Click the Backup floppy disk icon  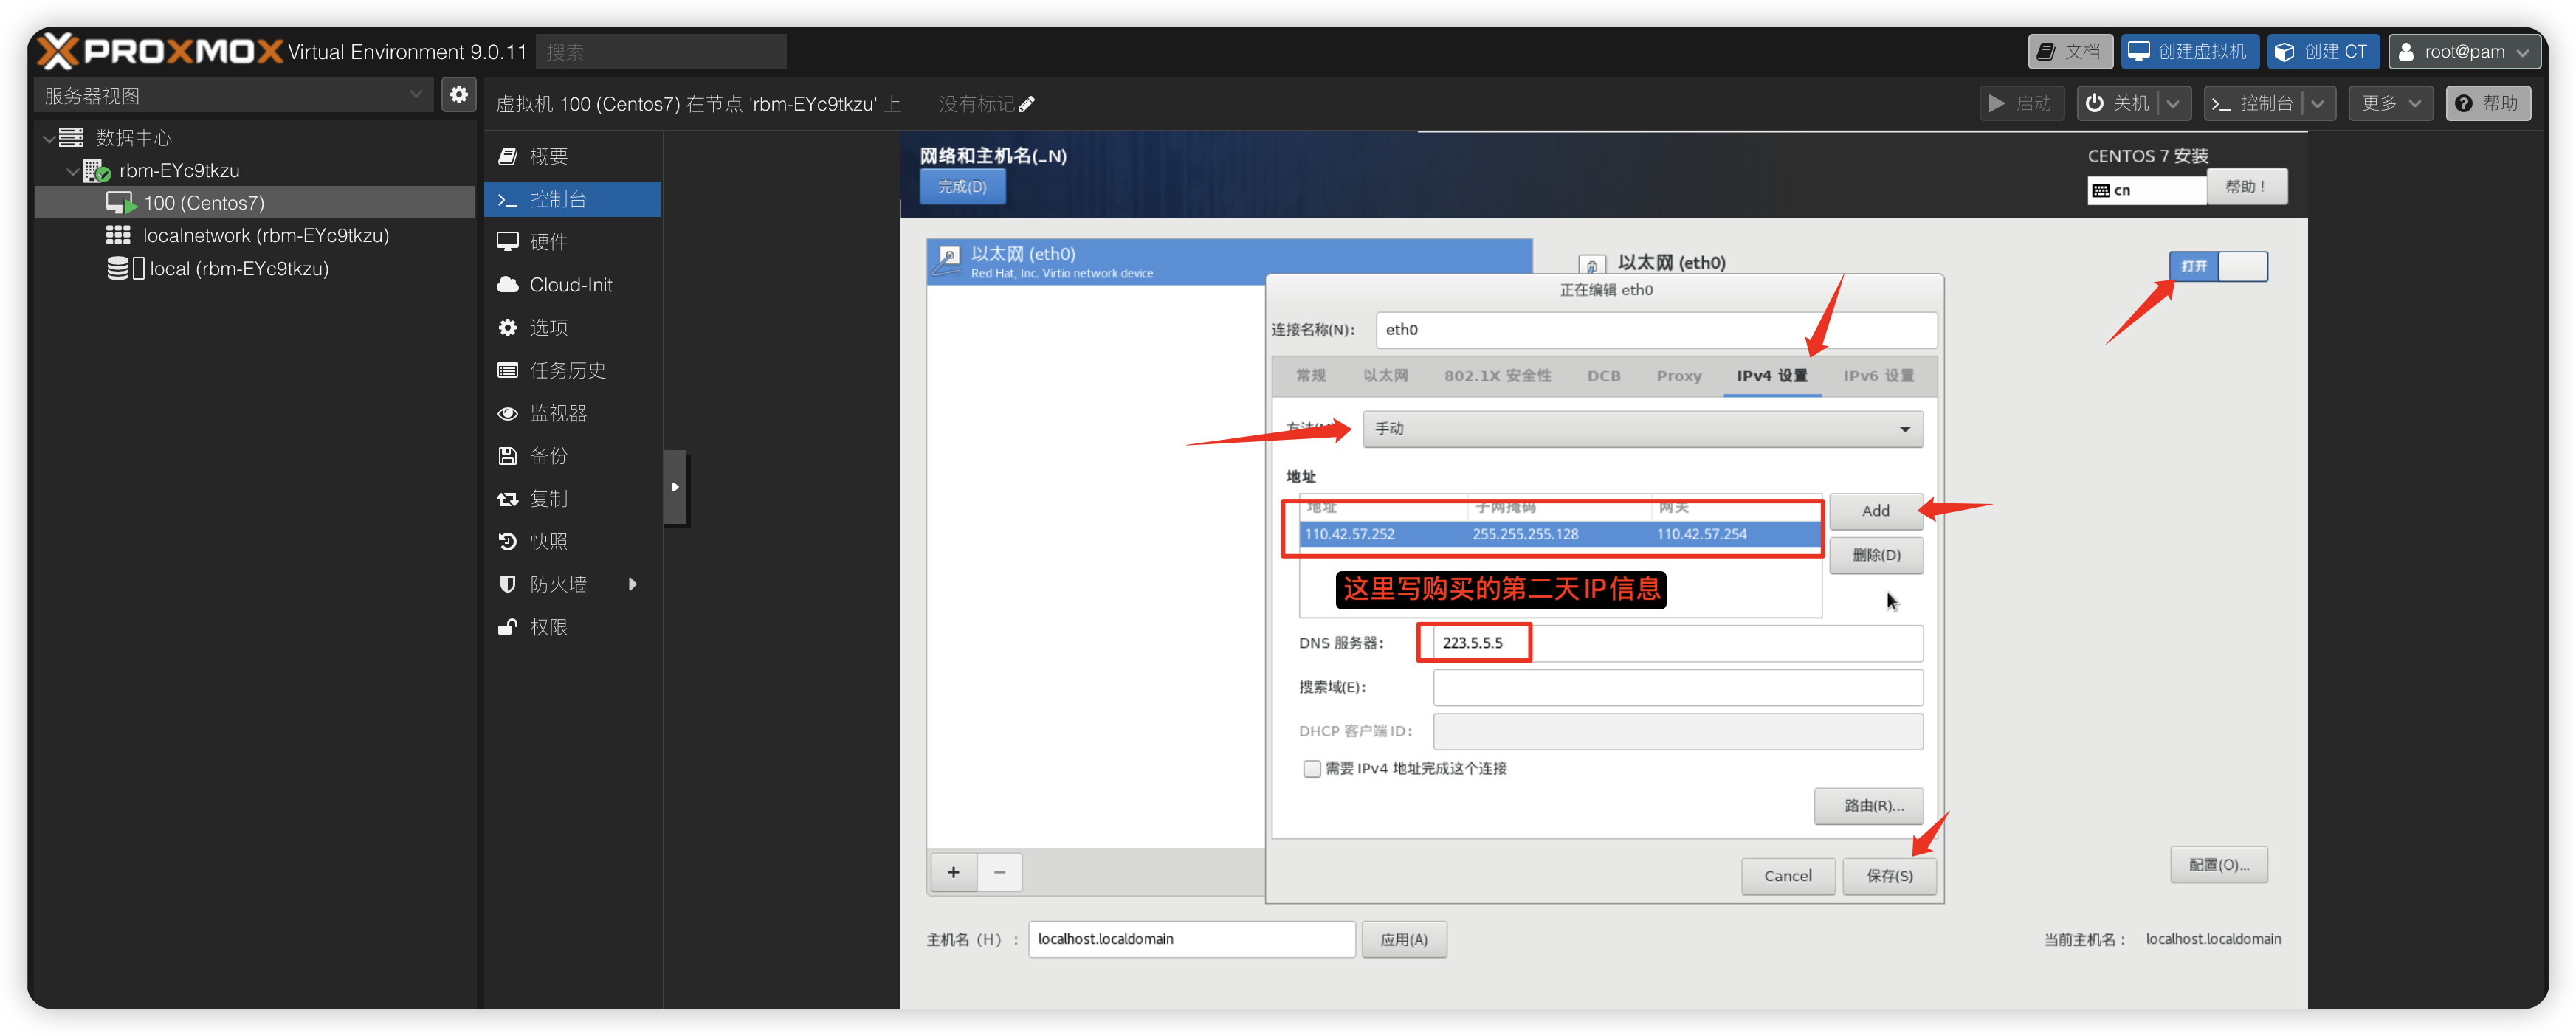coord(508,456)
